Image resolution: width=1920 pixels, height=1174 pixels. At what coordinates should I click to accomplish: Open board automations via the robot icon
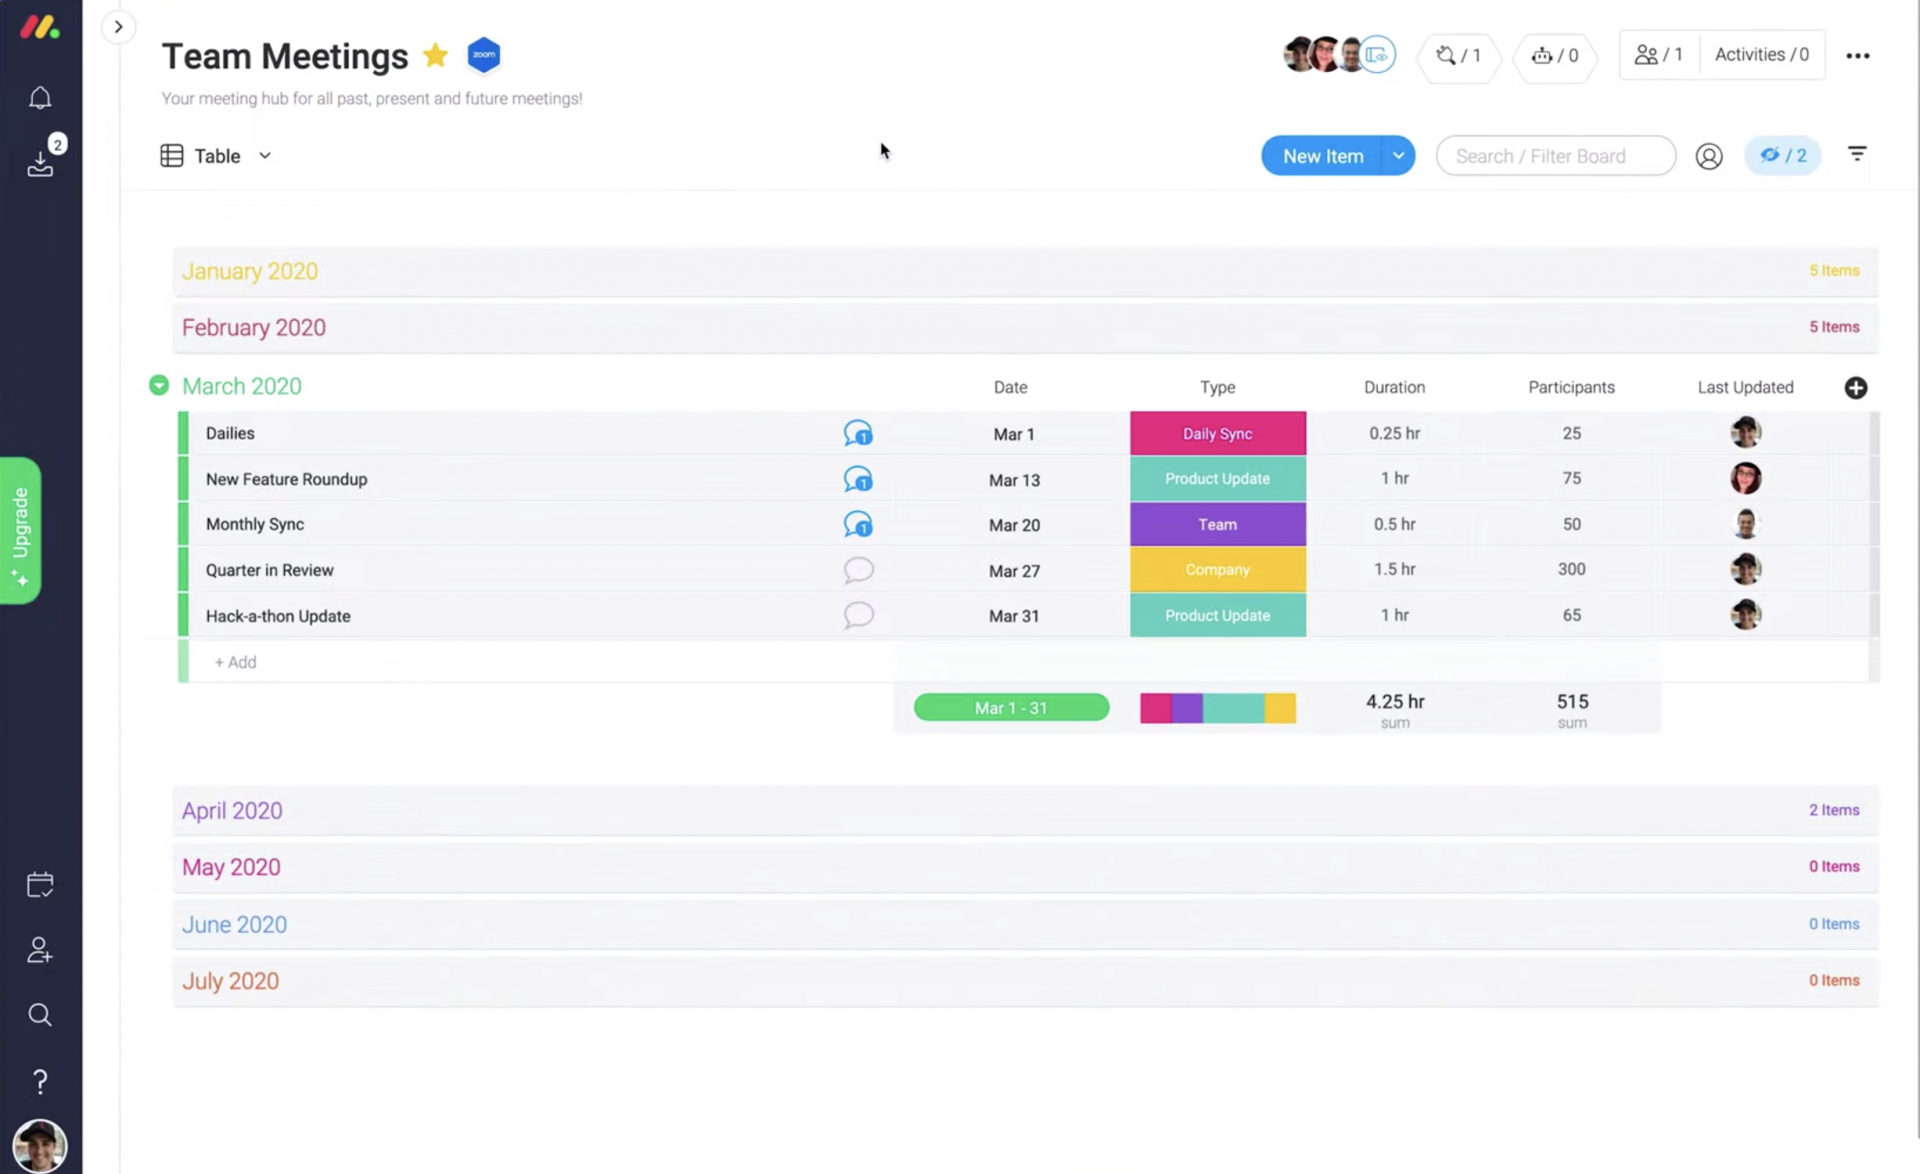click(1543, 56)
